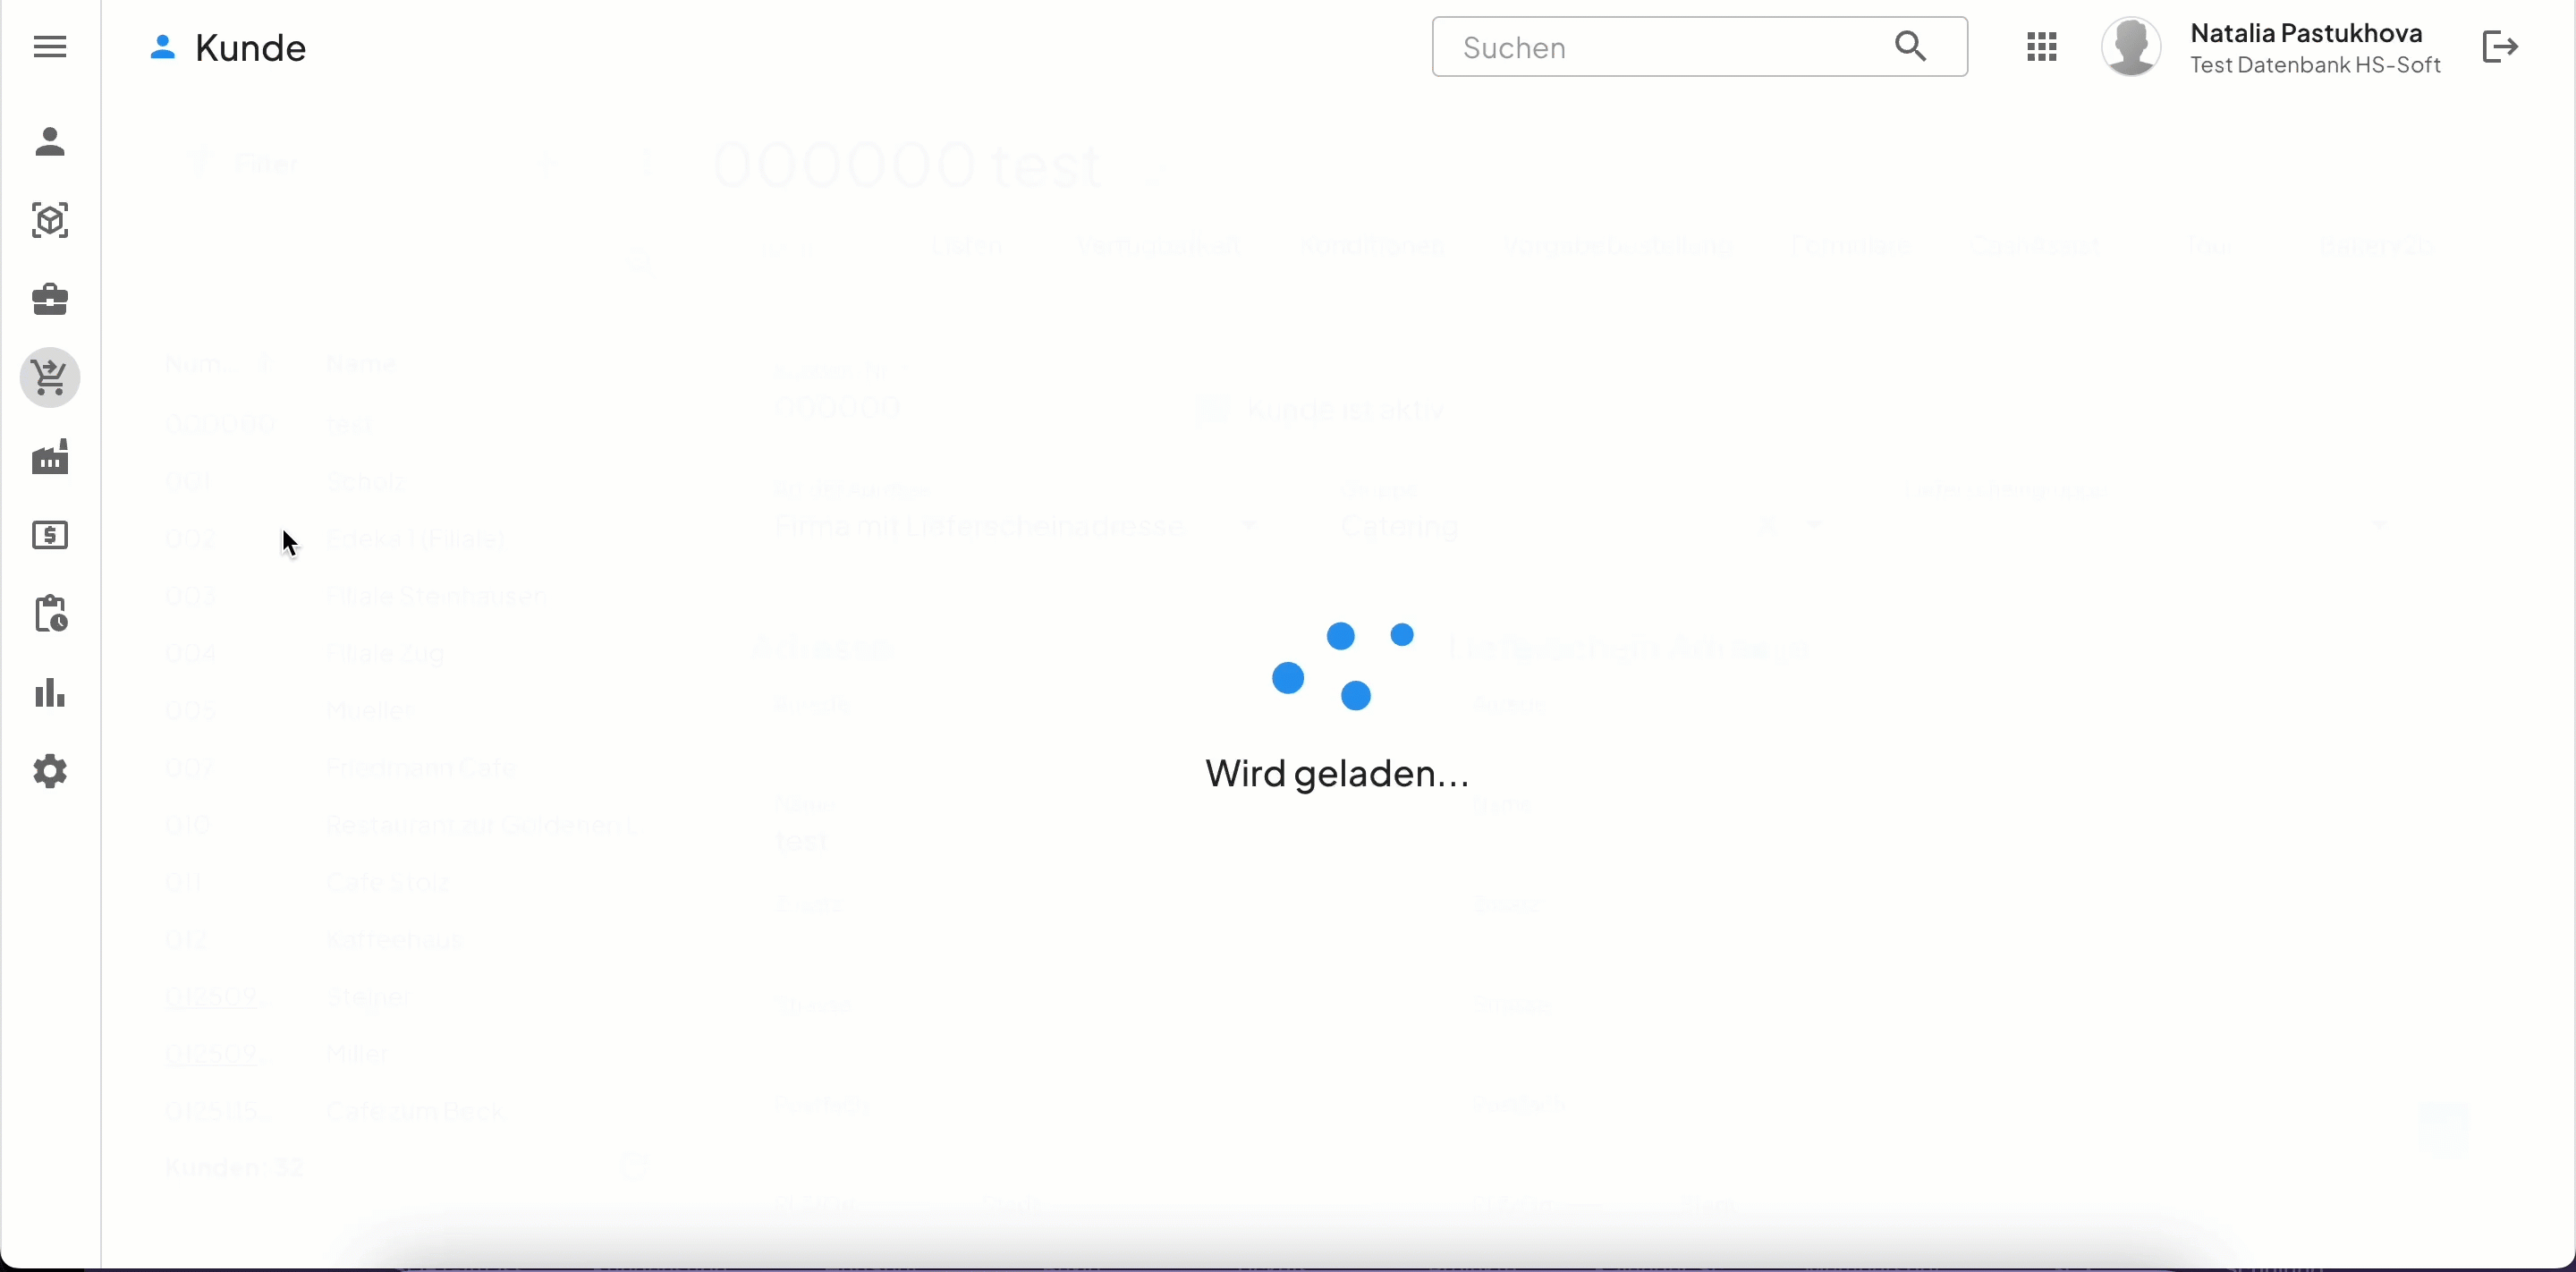Switch to the Konditionen tab
The image size is (2576, 1272).
click(x=1372, y=247)
